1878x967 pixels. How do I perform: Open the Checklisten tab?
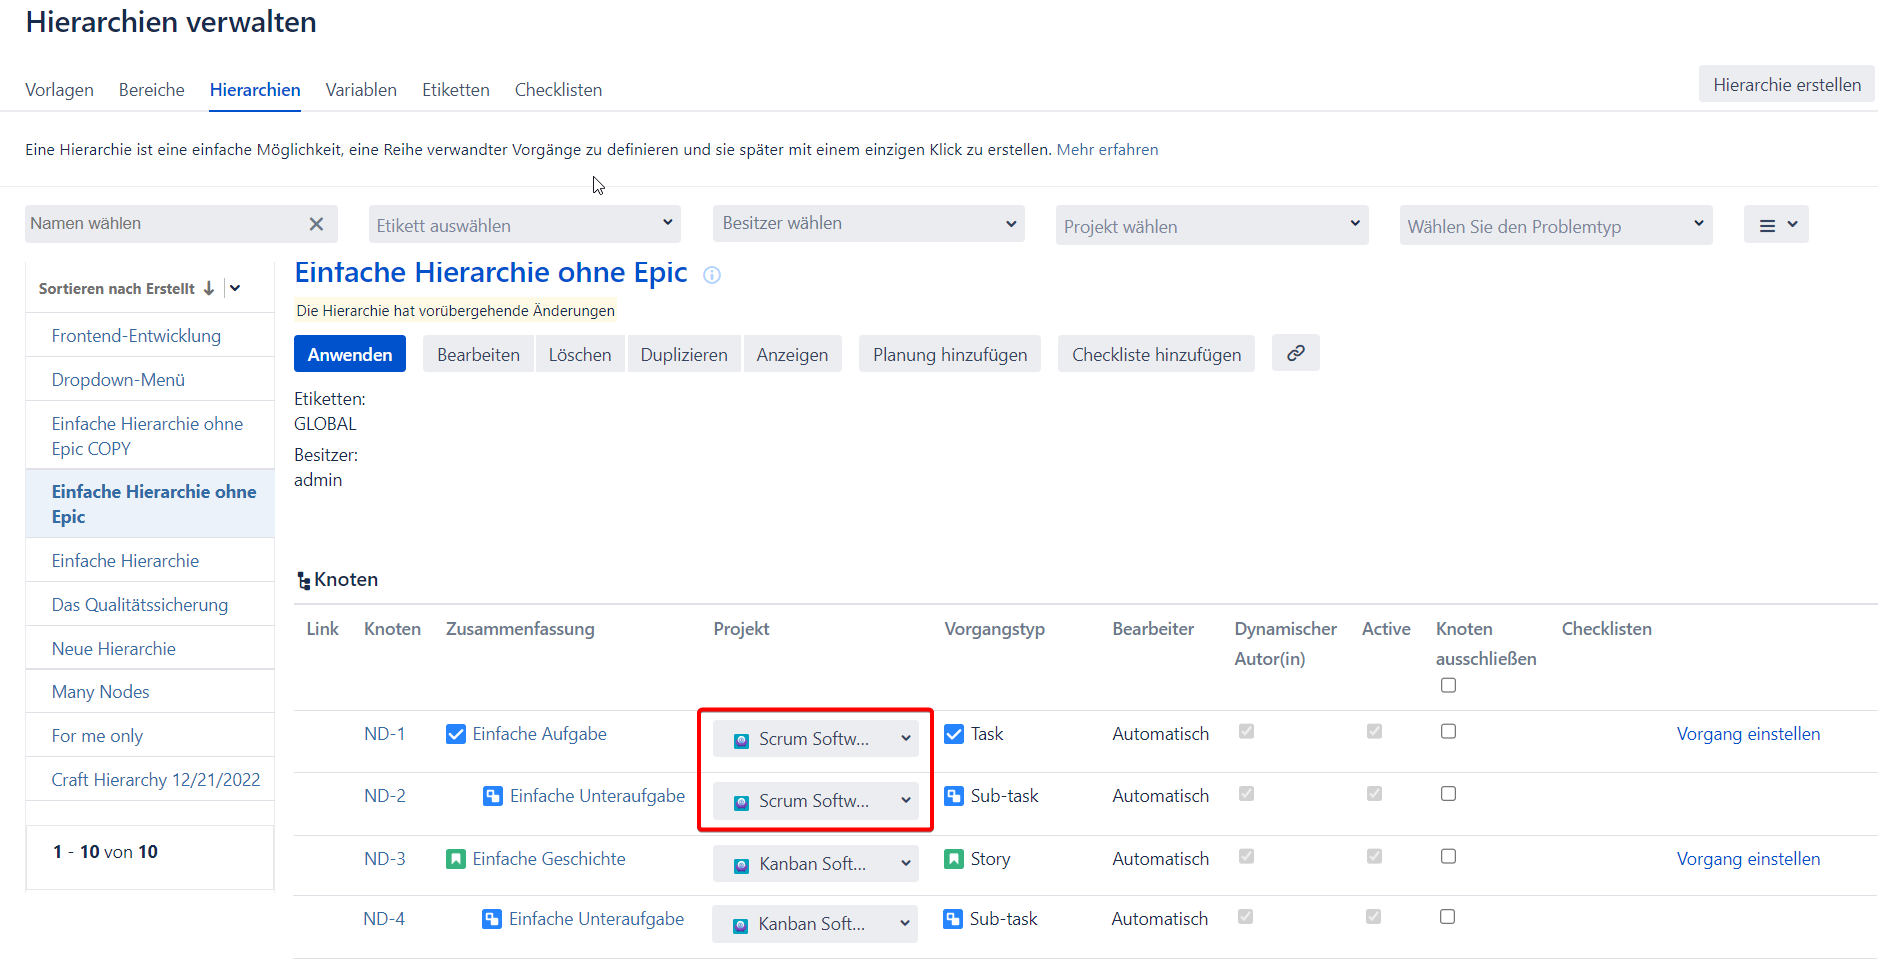[558, 90]
